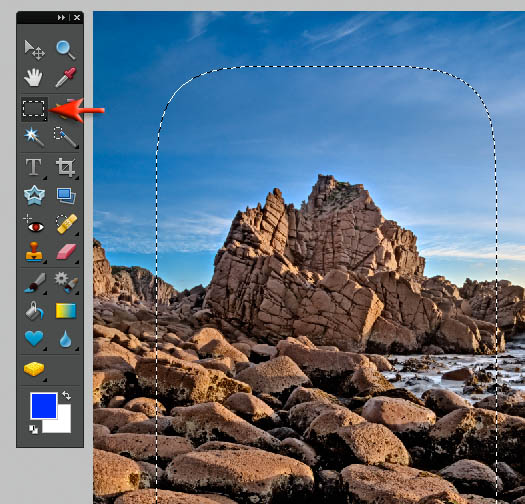Screen dimensions: 525x504
Task: Select the Rectangular Marquee tool
Action: tap(34, 109)
